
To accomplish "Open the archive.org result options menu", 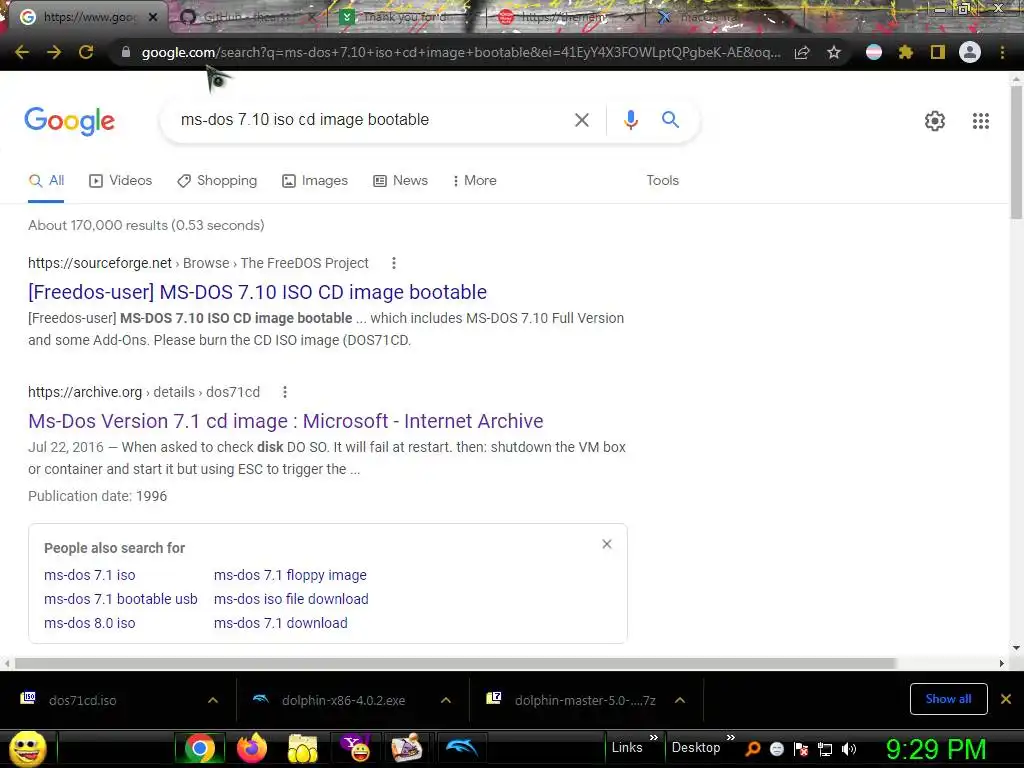I will point(285,392).
